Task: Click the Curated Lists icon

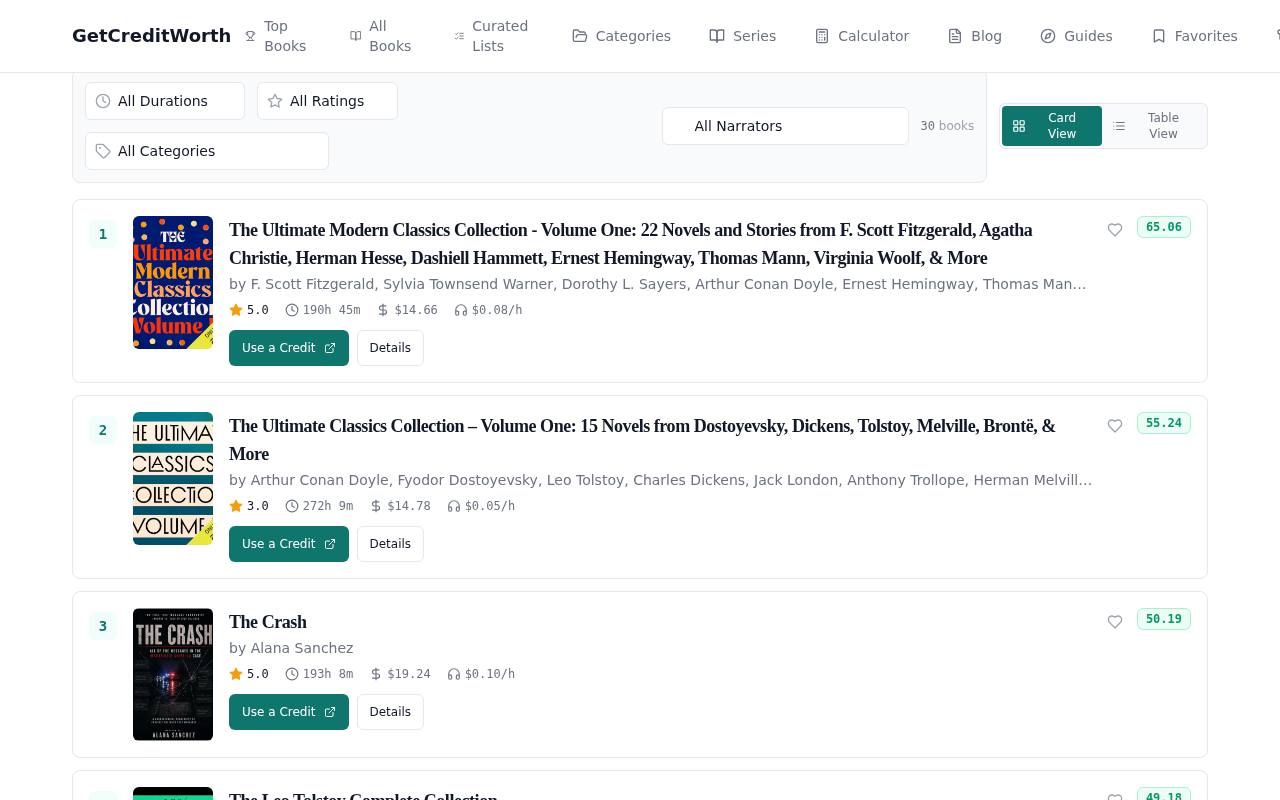Action: tap(459, 36)
